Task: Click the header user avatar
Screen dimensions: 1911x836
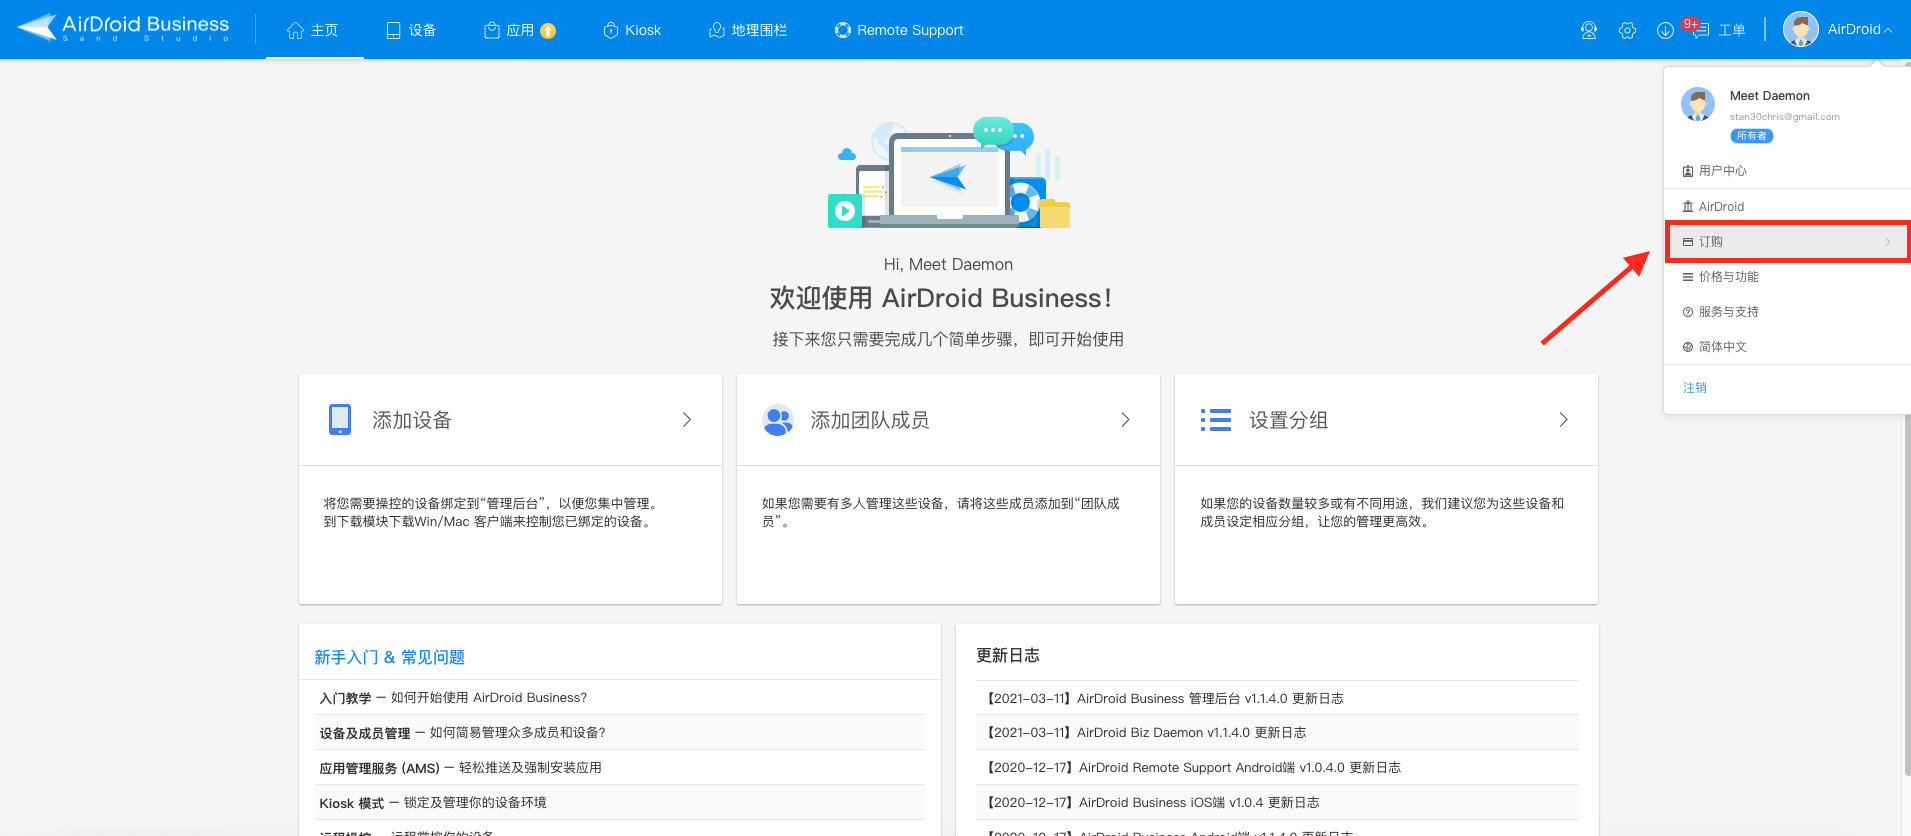Action: 1801,29
